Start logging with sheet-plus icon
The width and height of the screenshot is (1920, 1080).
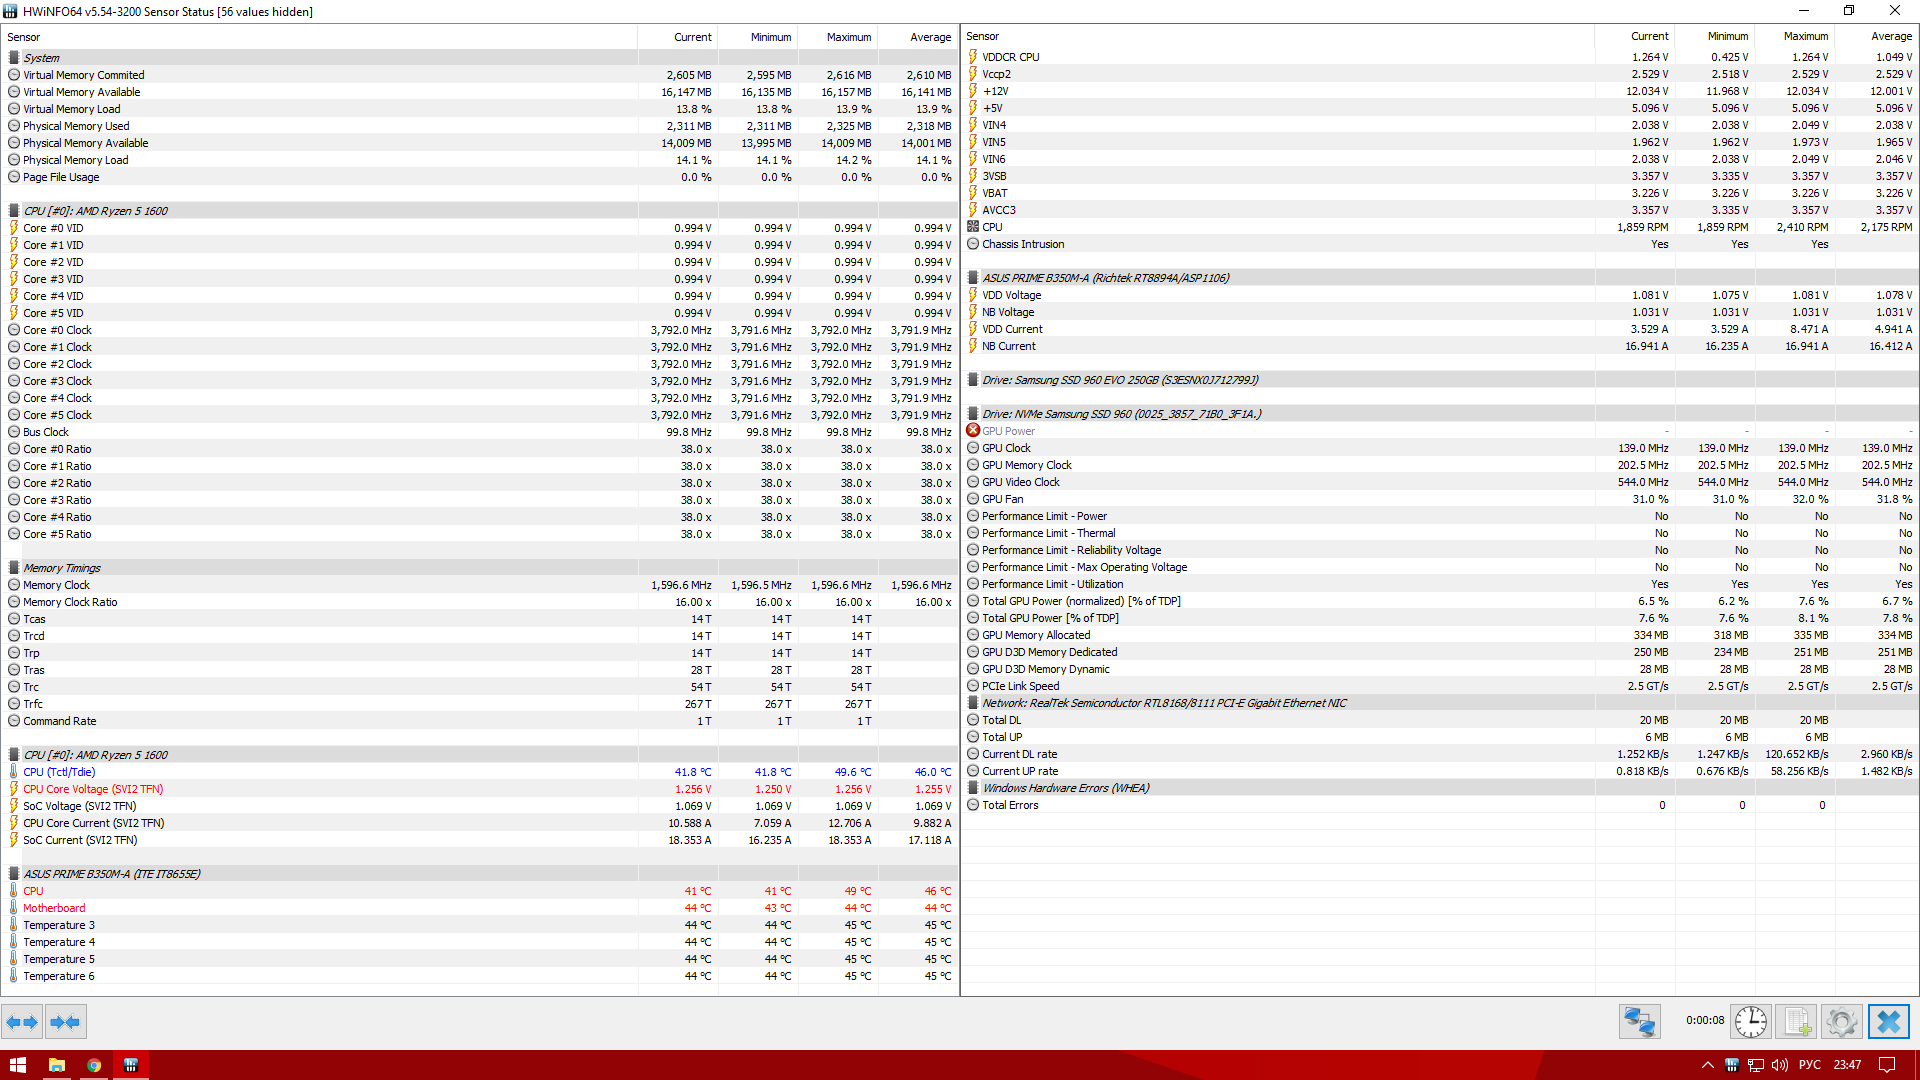click(x=1796, y=1022)
